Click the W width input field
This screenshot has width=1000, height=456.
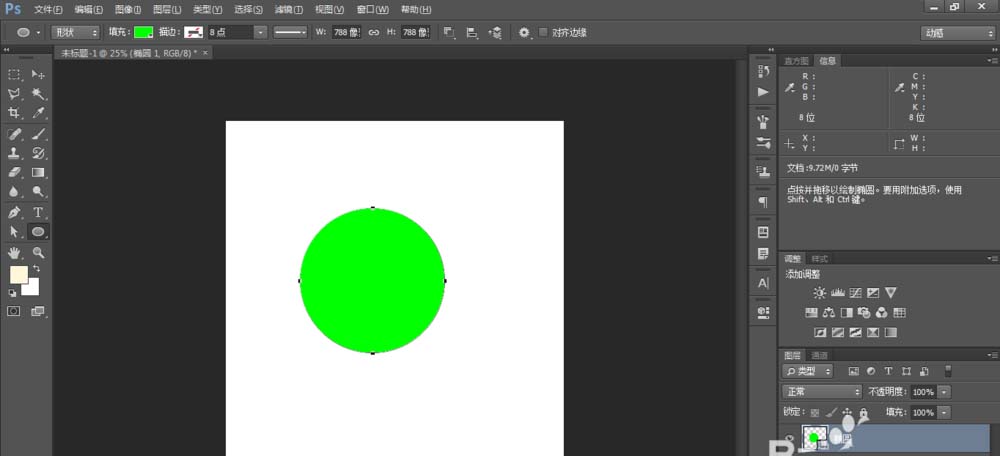tap(346, 33)
